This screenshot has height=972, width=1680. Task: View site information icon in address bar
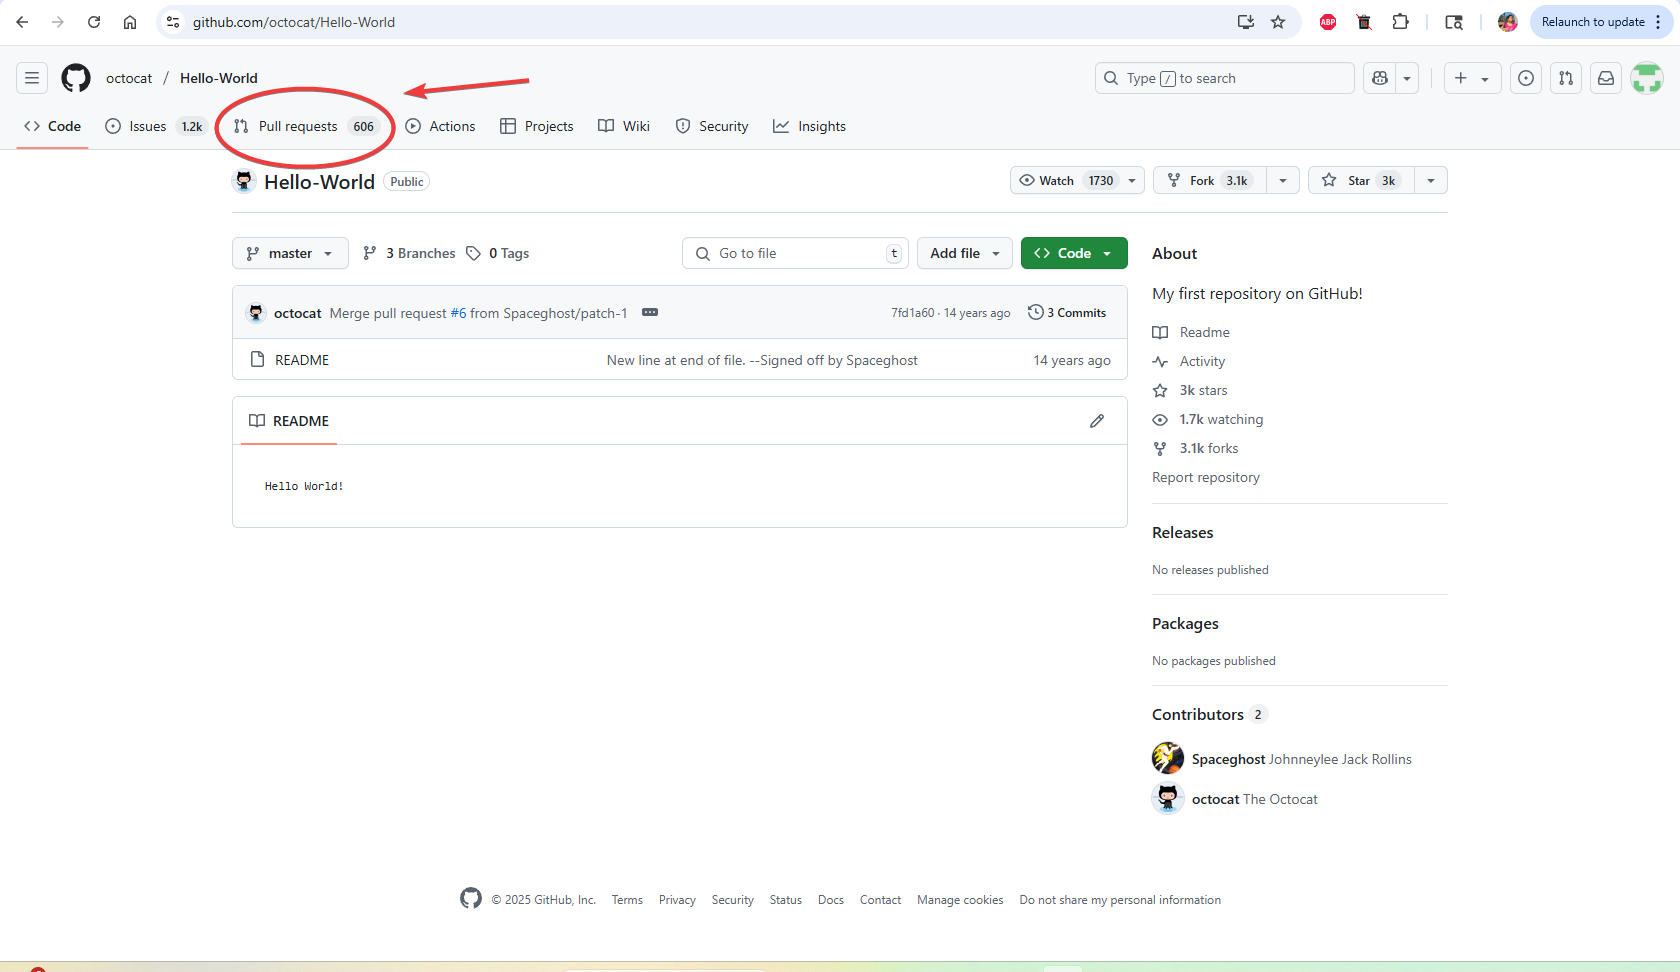[x=173, y=22]
